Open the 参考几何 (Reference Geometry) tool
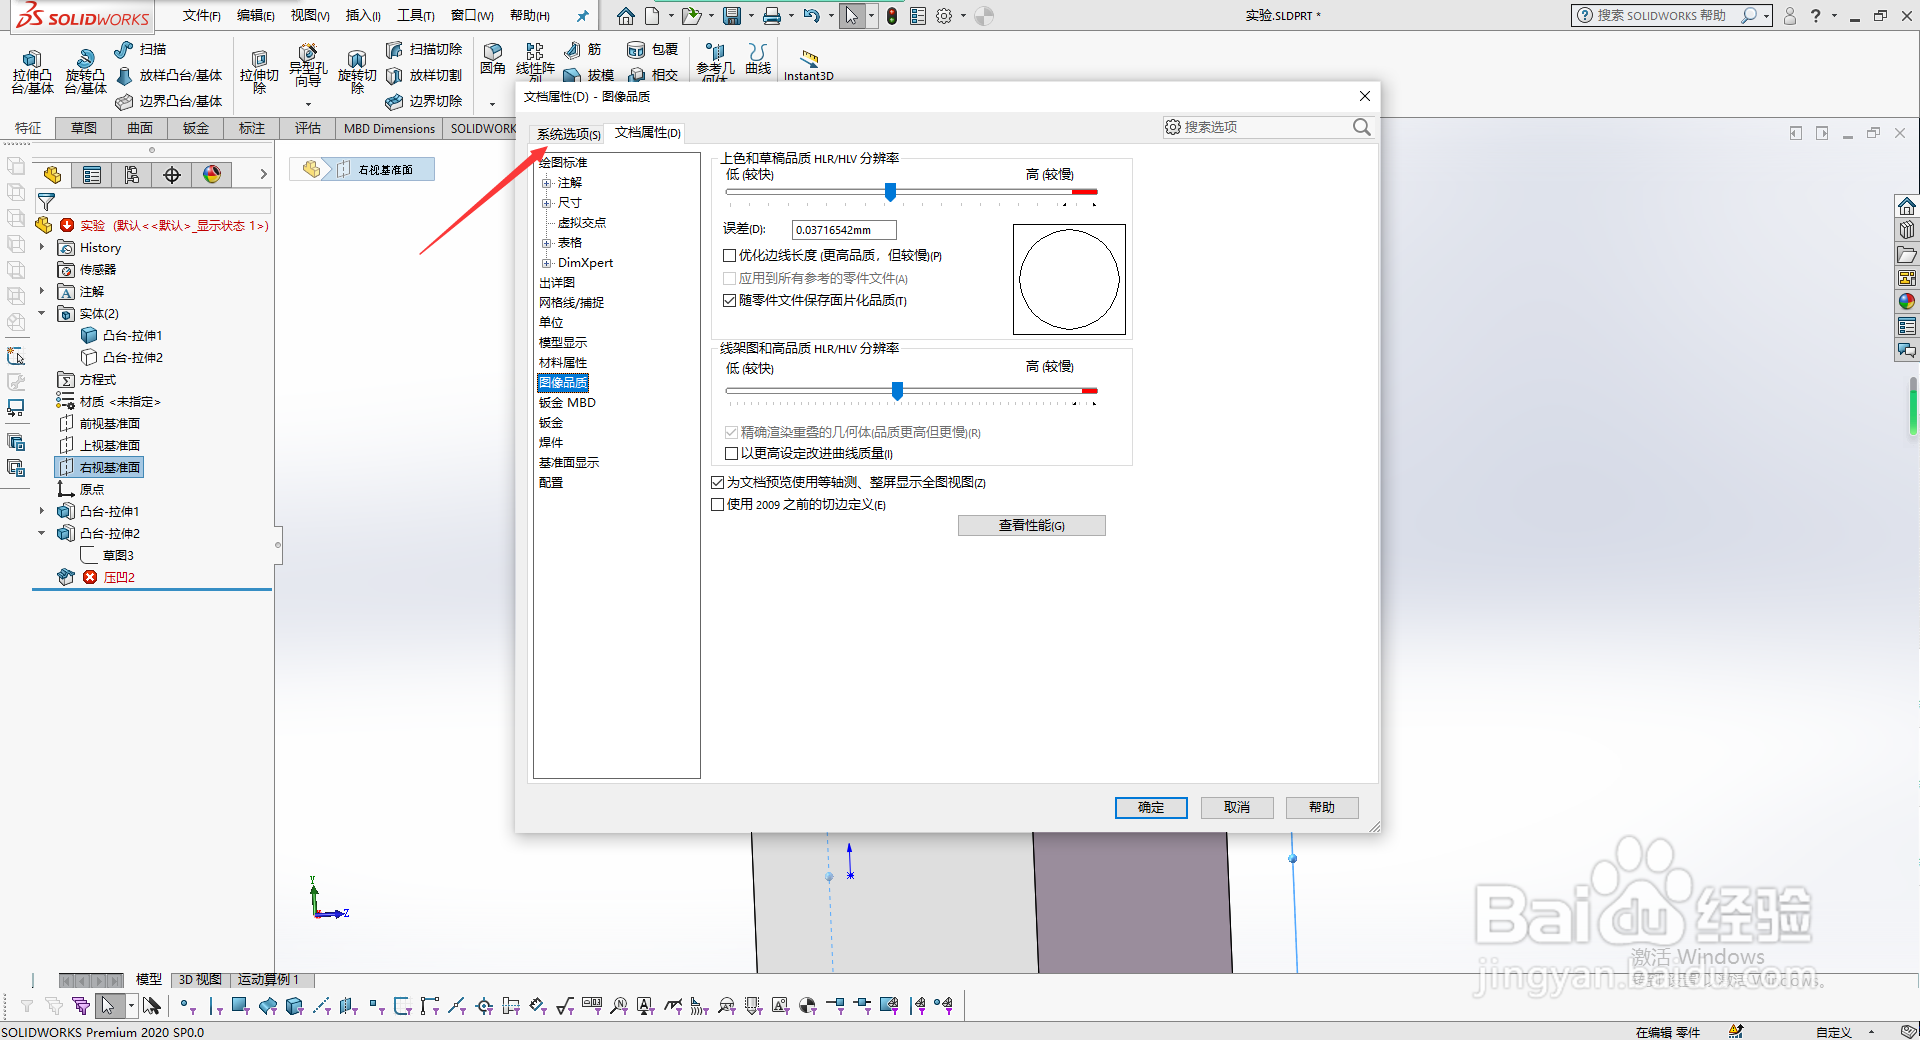The width and height of the screenshot is (1920, 1040). click(714, 60)
